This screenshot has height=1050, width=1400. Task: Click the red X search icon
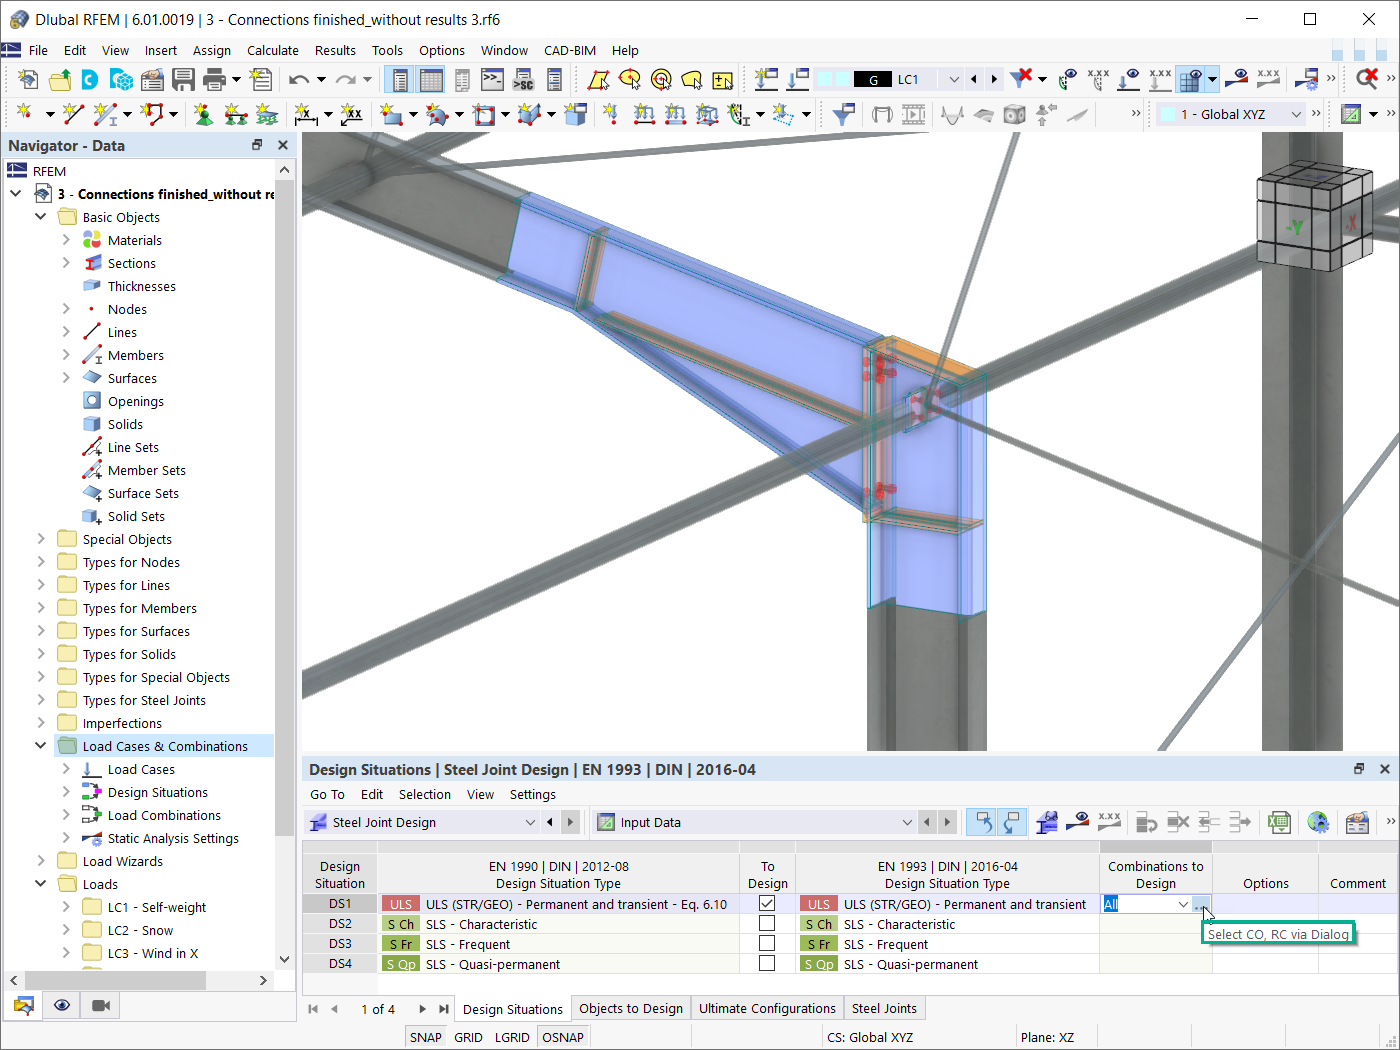coord(1367,79)
